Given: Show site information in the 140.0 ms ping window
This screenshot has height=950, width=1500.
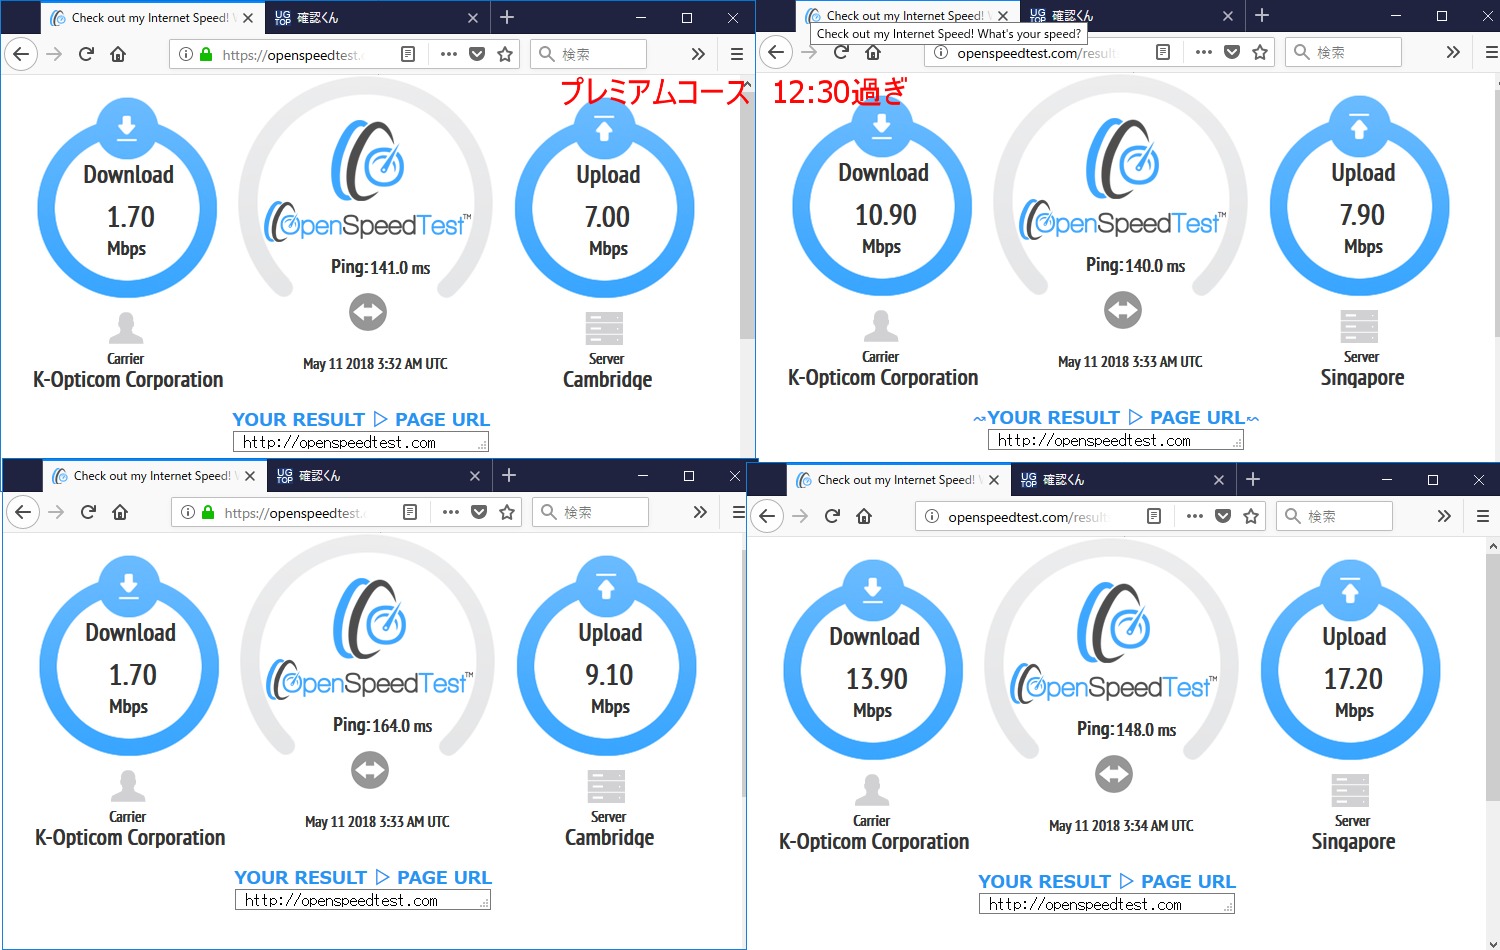Looking at the screenshot, I should point(940,52).
